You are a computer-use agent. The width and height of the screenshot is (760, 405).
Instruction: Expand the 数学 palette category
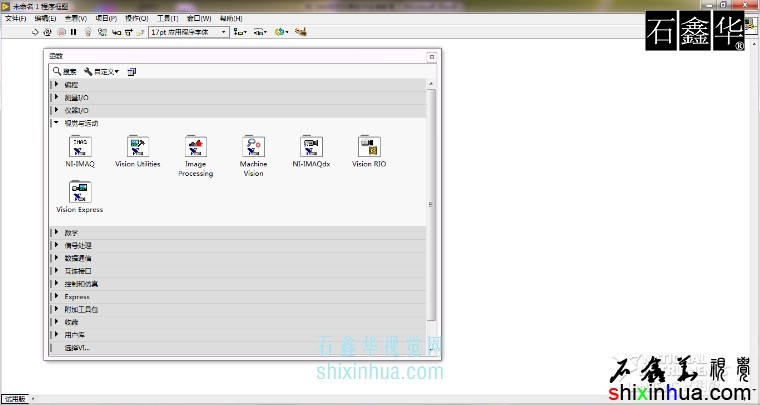(238, 233)
